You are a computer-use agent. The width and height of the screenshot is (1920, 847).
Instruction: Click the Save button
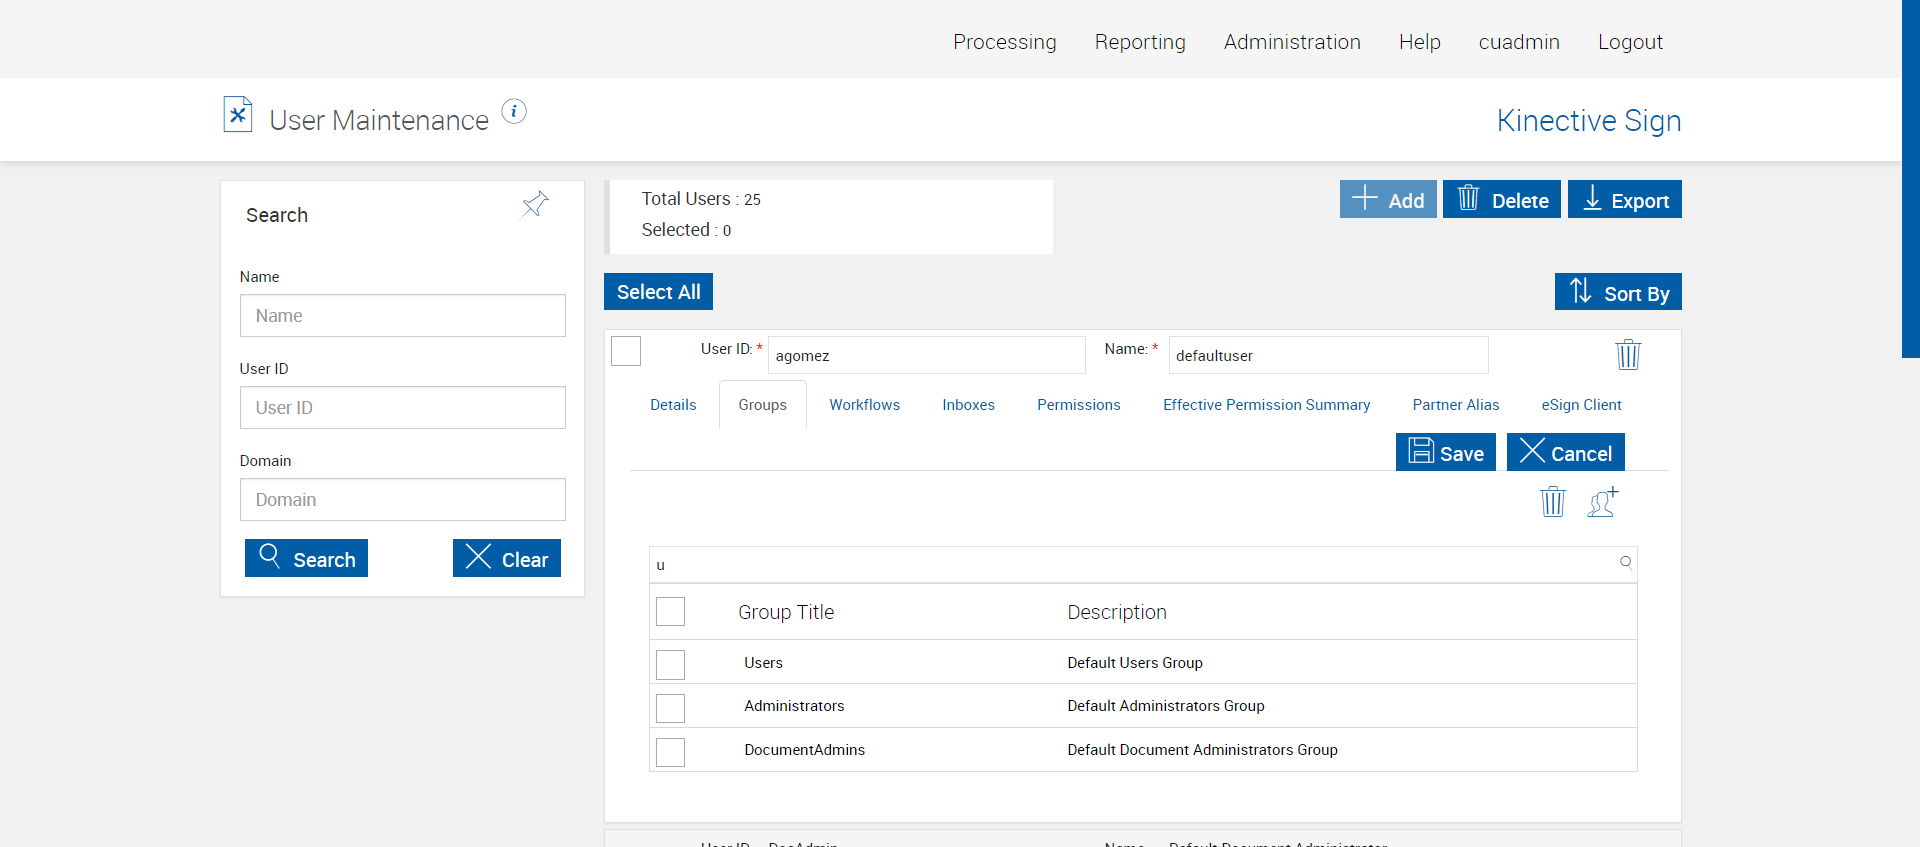point(1446,452)
